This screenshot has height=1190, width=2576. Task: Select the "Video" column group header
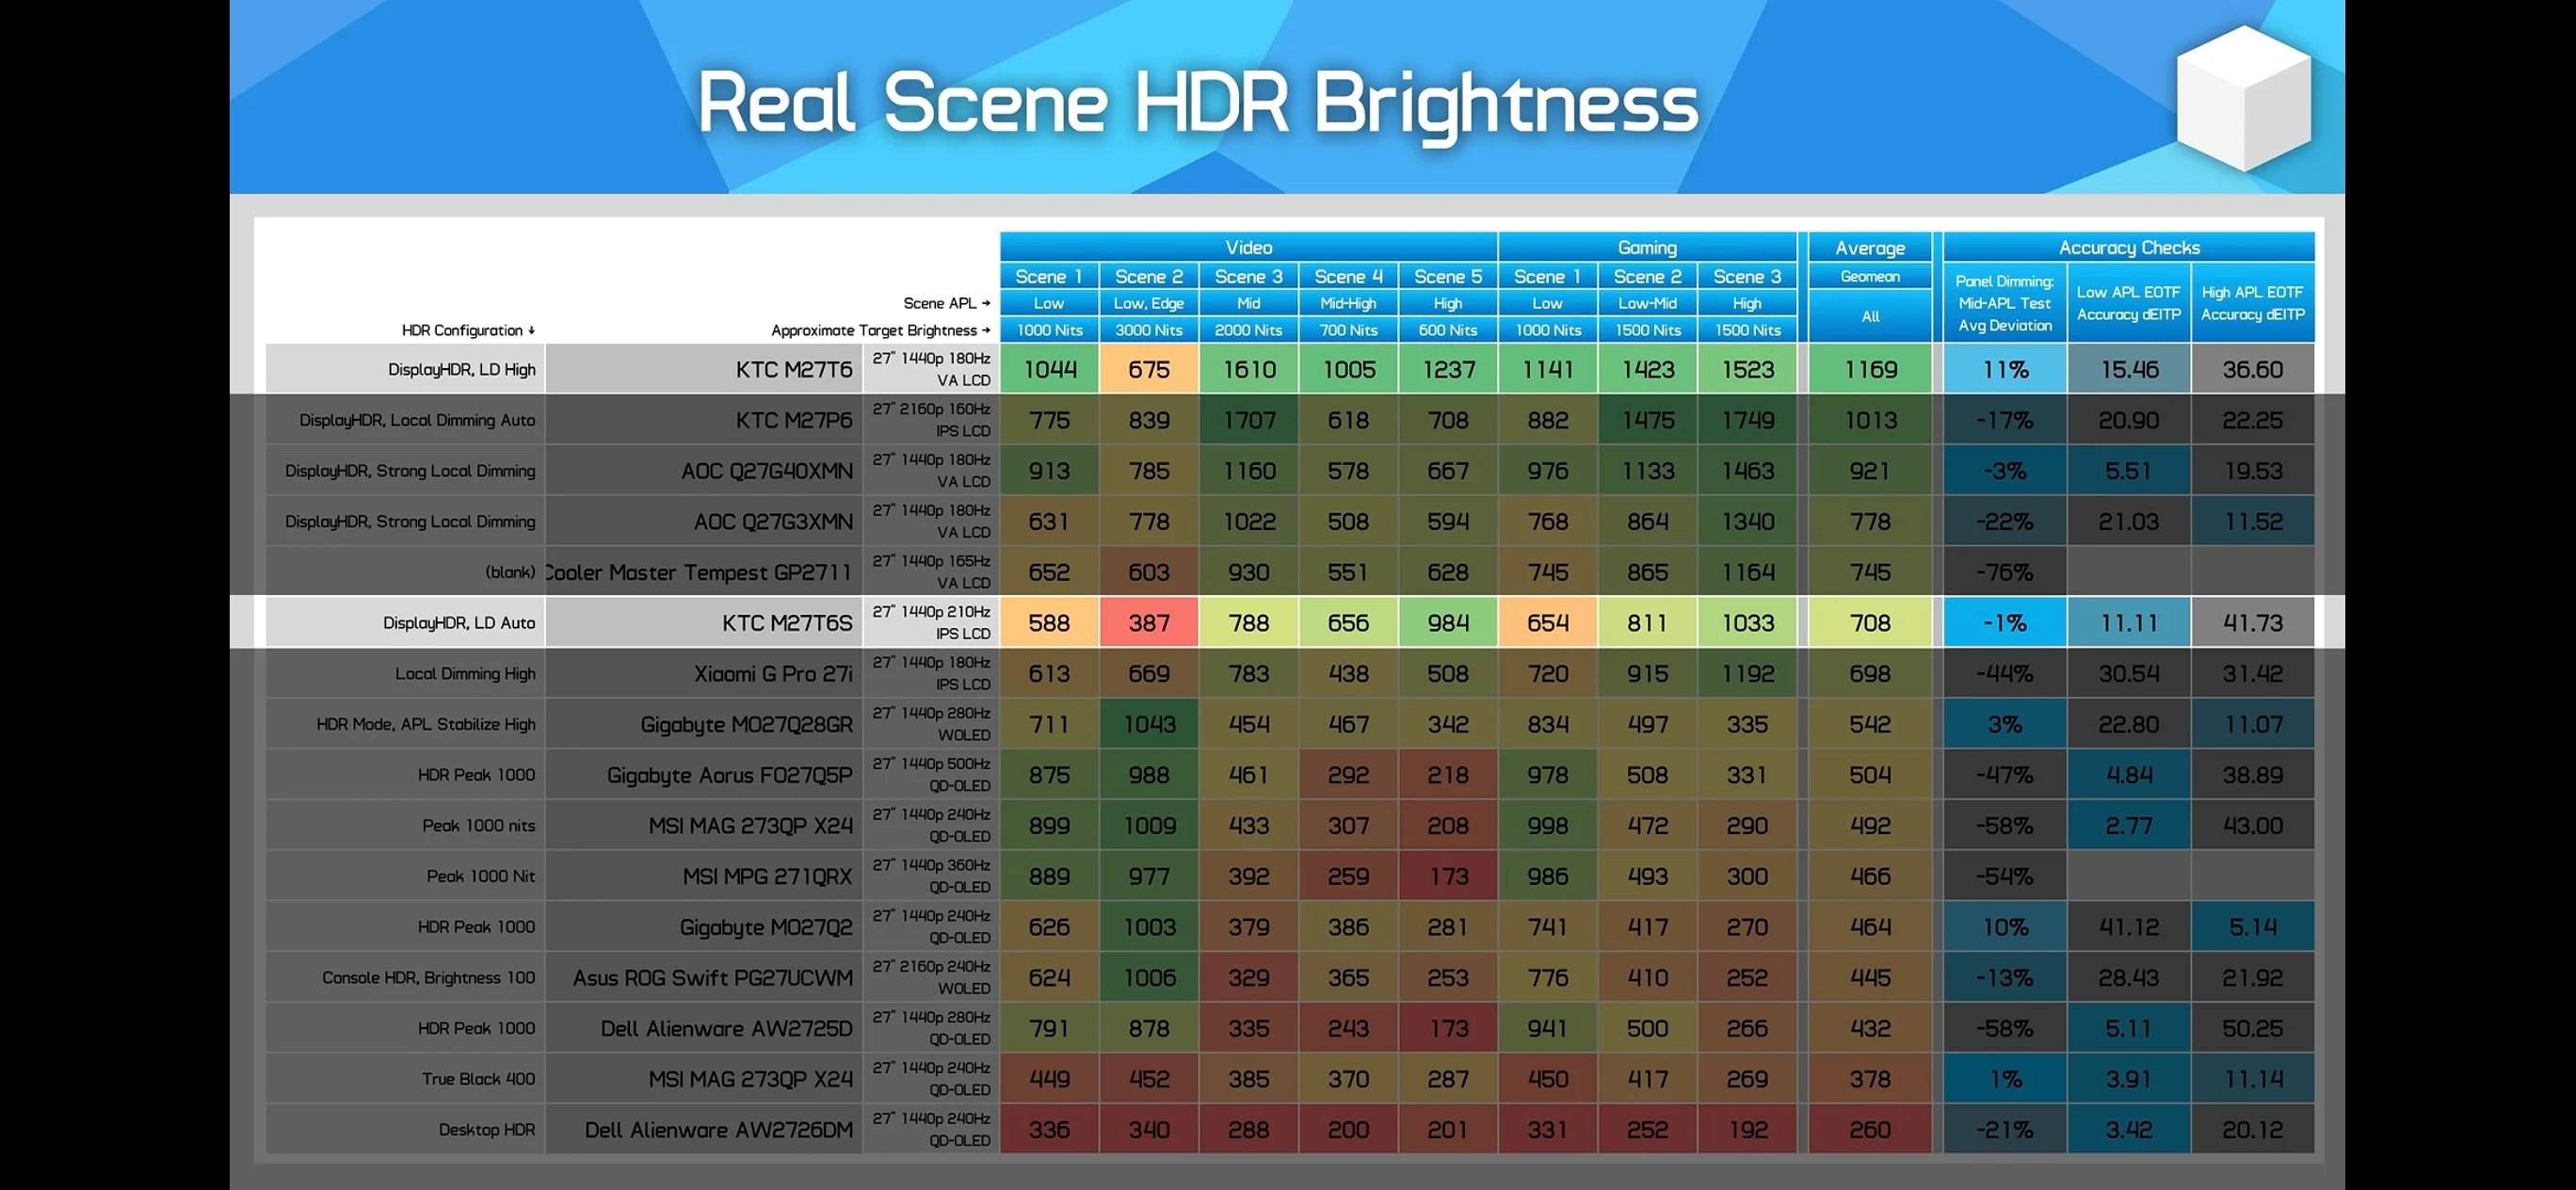click(1248, 247)
